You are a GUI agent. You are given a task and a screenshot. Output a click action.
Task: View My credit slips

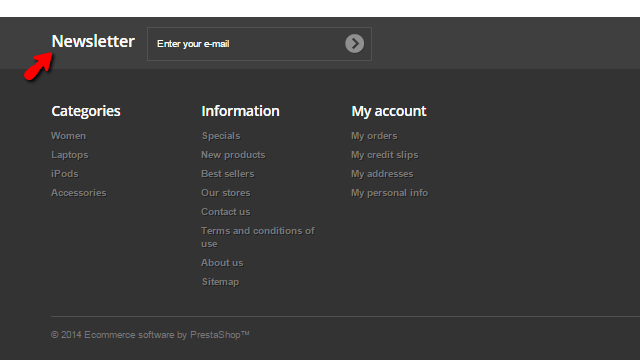pyautogui.click(x=384, y=155)
